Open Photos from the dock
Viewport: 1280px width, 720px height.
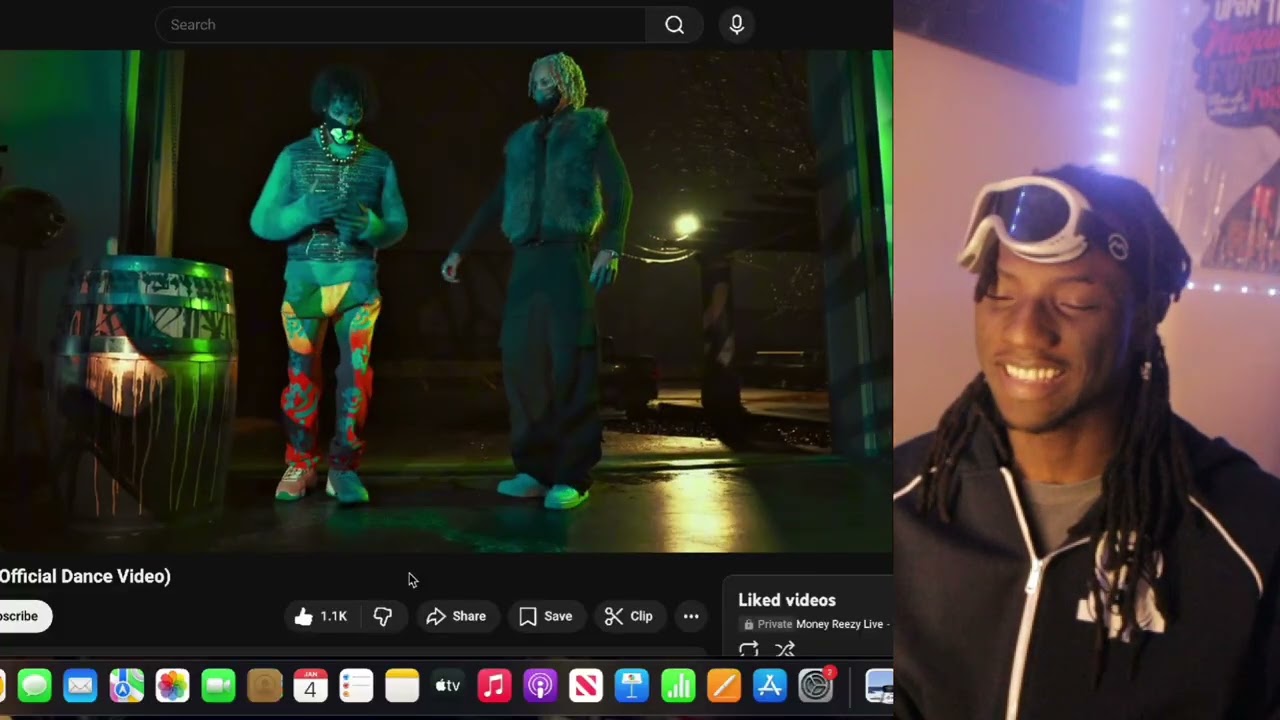[172, 686]
